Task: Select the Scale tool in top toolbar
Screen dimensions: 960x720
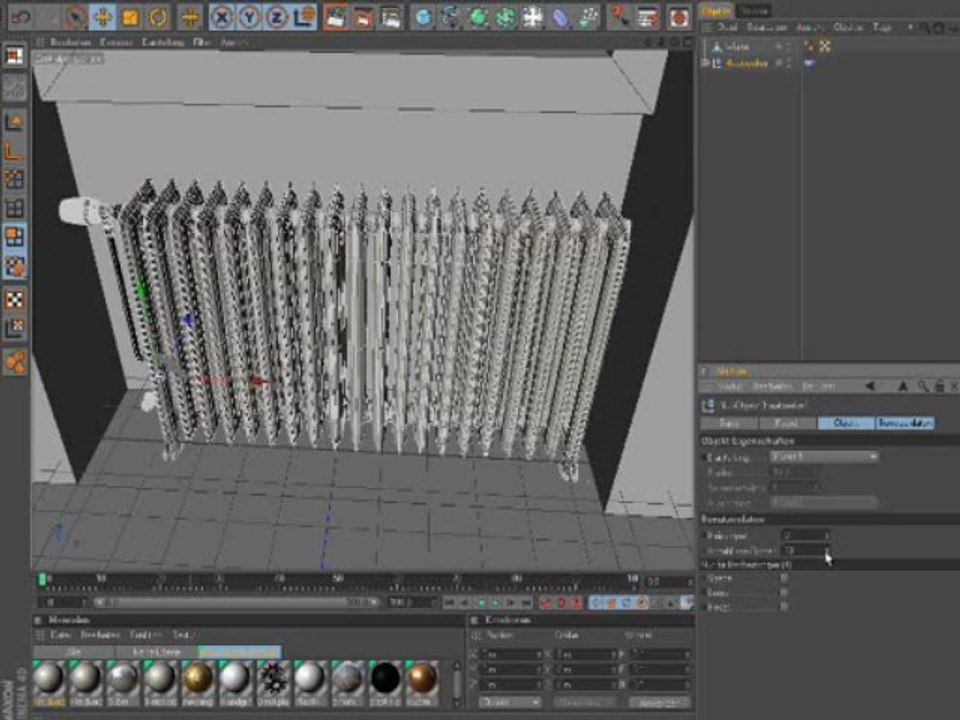Action: (130, 17)
